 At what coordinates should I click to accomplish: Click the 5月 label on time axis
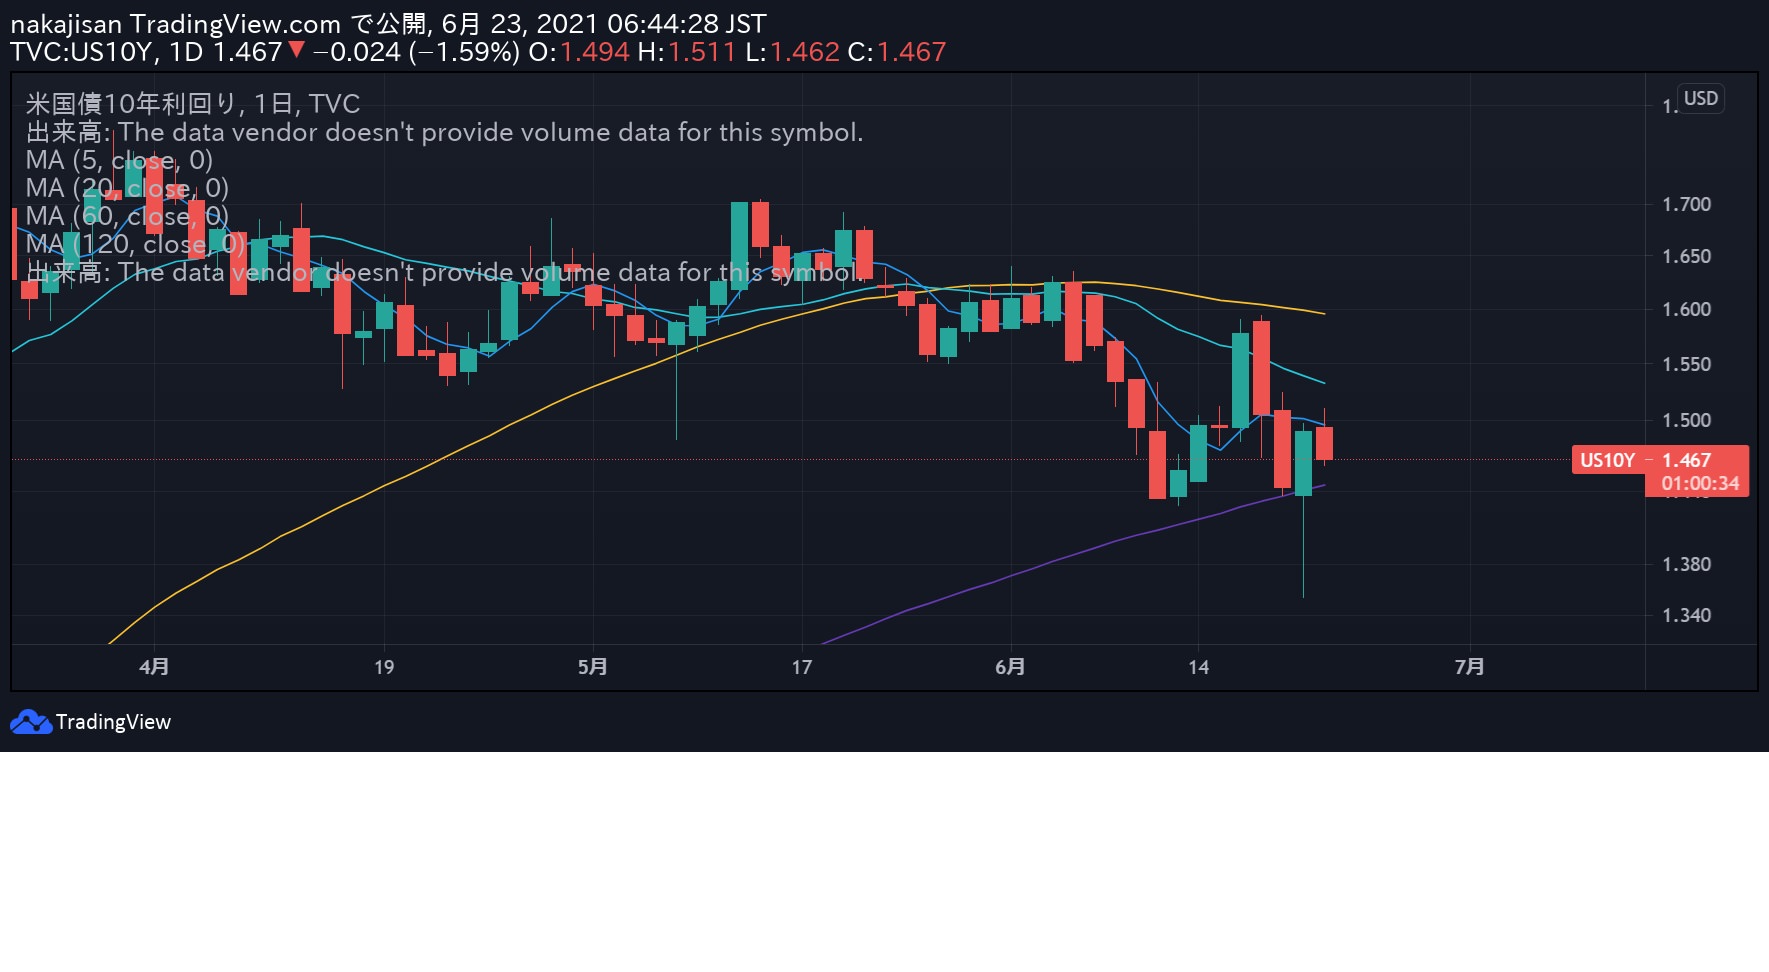click(593, 667)
